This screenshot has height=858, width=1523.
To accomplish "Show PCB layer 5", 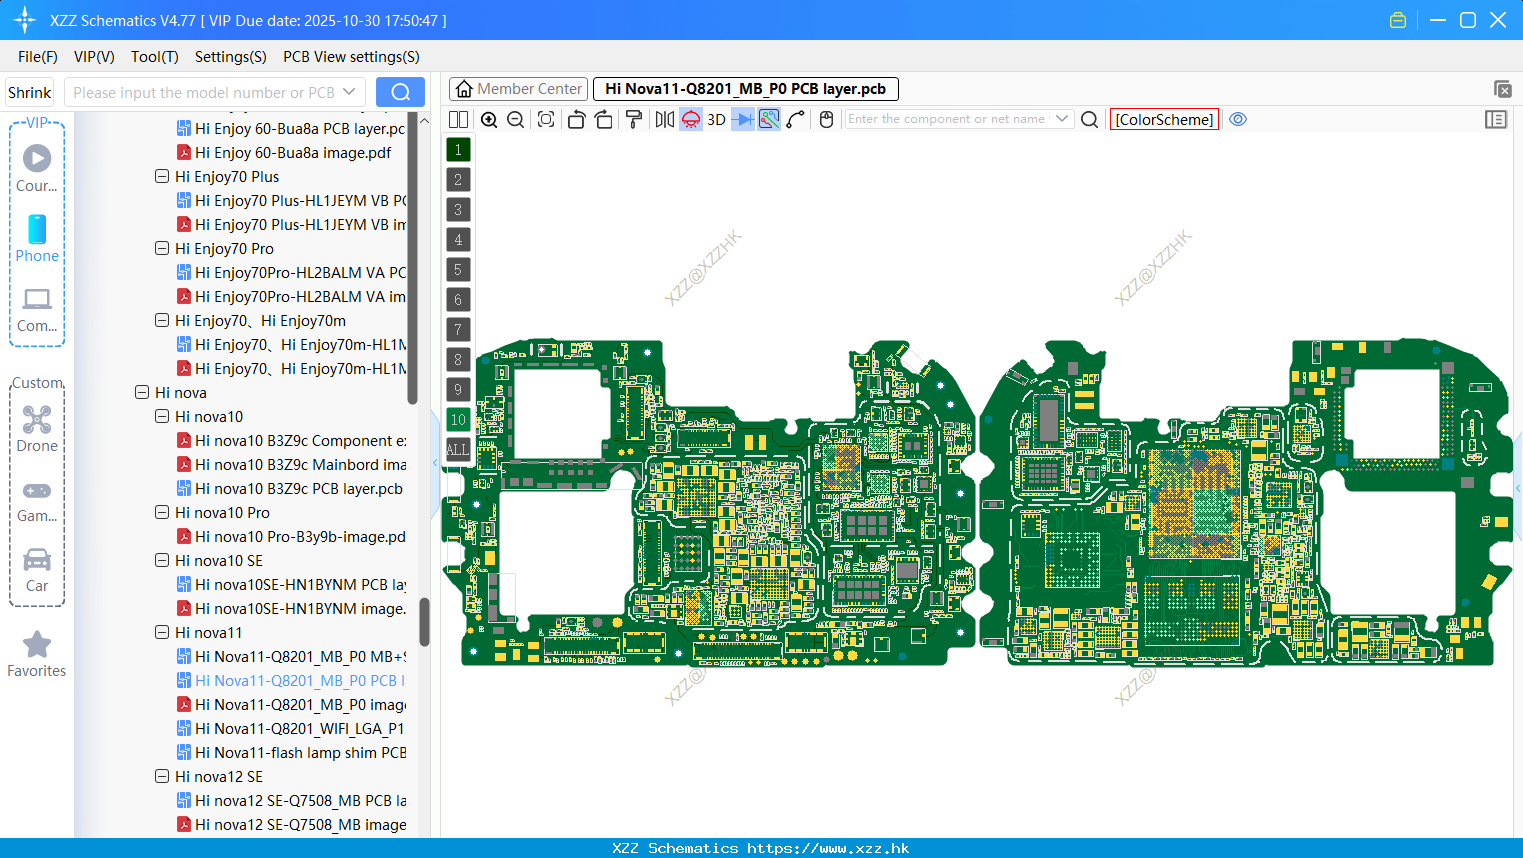I will pos(458,270).
